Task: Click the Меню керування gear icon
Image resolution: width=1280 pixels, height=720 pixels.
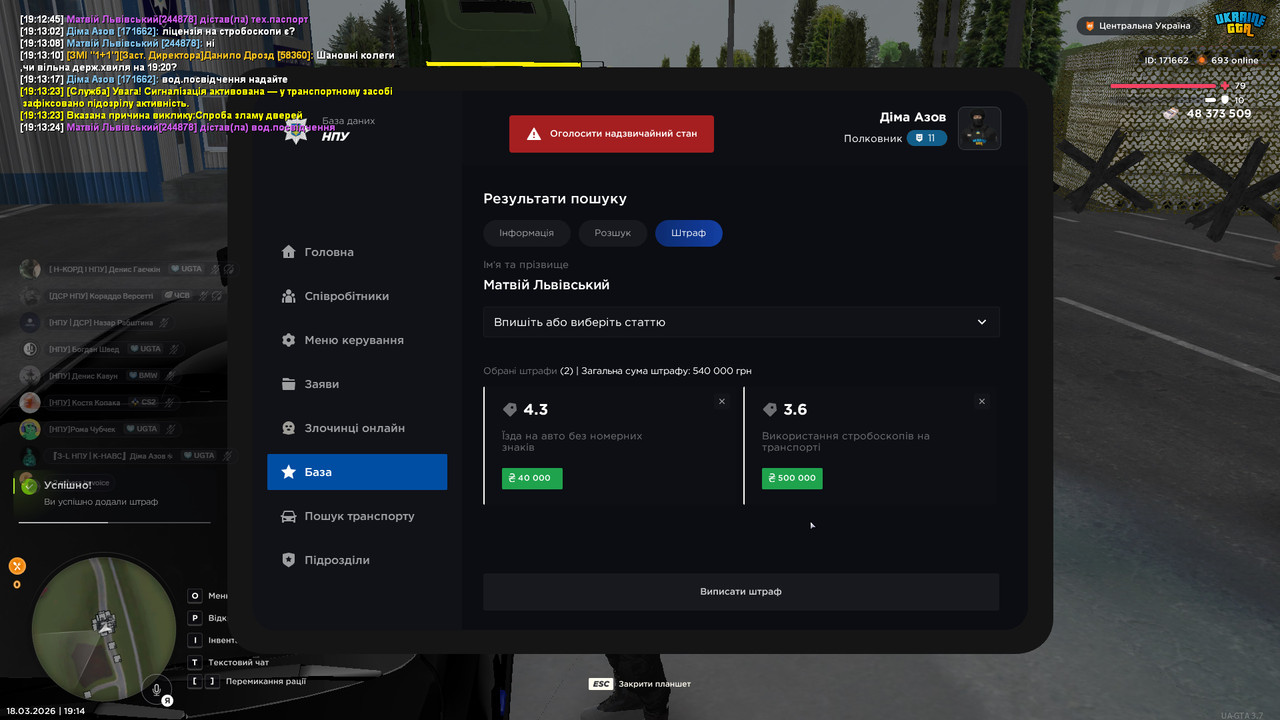Action: (289, 340)
